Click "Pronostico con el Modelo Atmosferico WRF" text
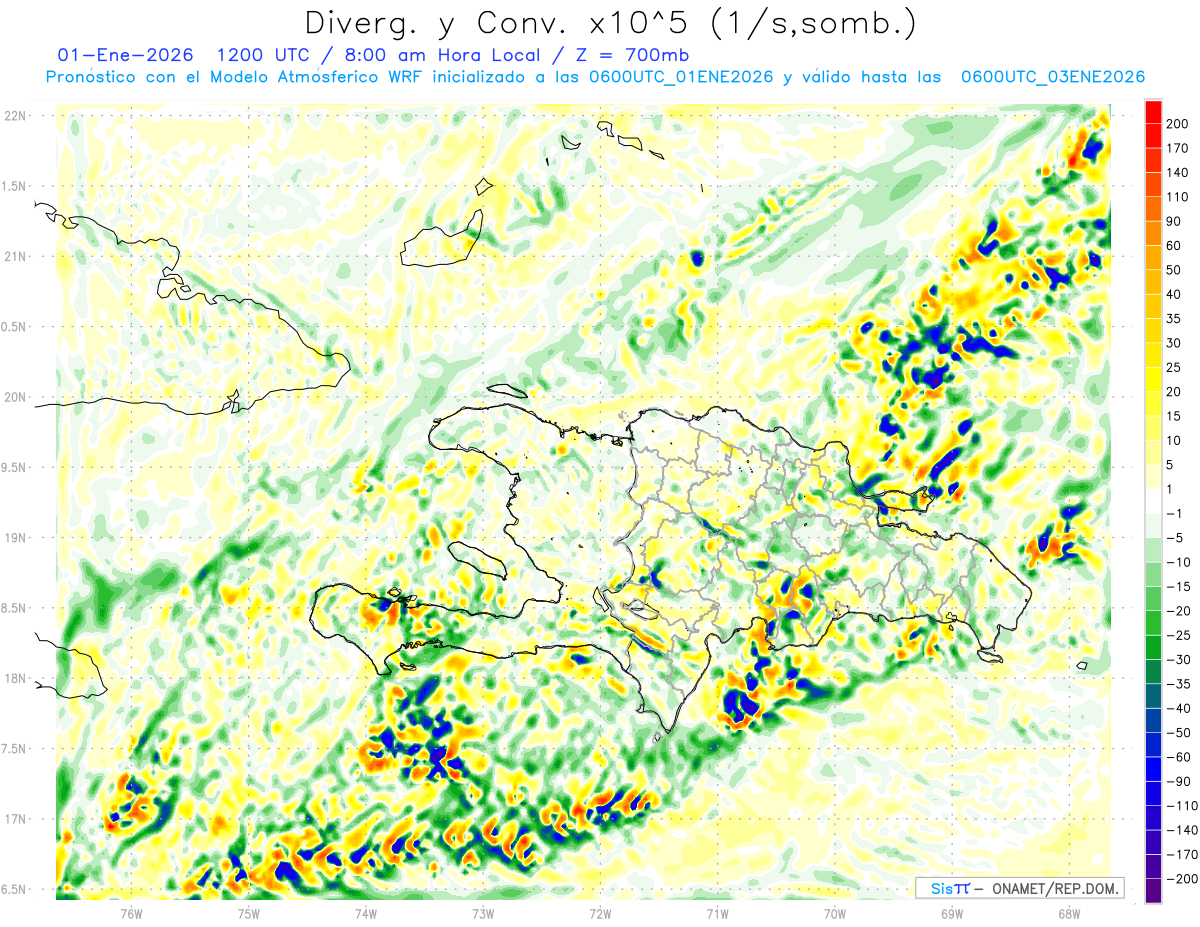Image resolution: width=1200 pixels, height=927 pixels. pos(233,77)
